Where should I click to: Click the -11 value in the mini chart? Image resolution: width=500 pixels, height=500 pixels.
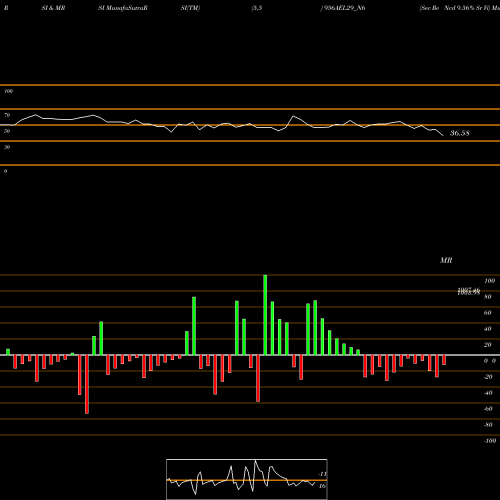pos(322,474)
